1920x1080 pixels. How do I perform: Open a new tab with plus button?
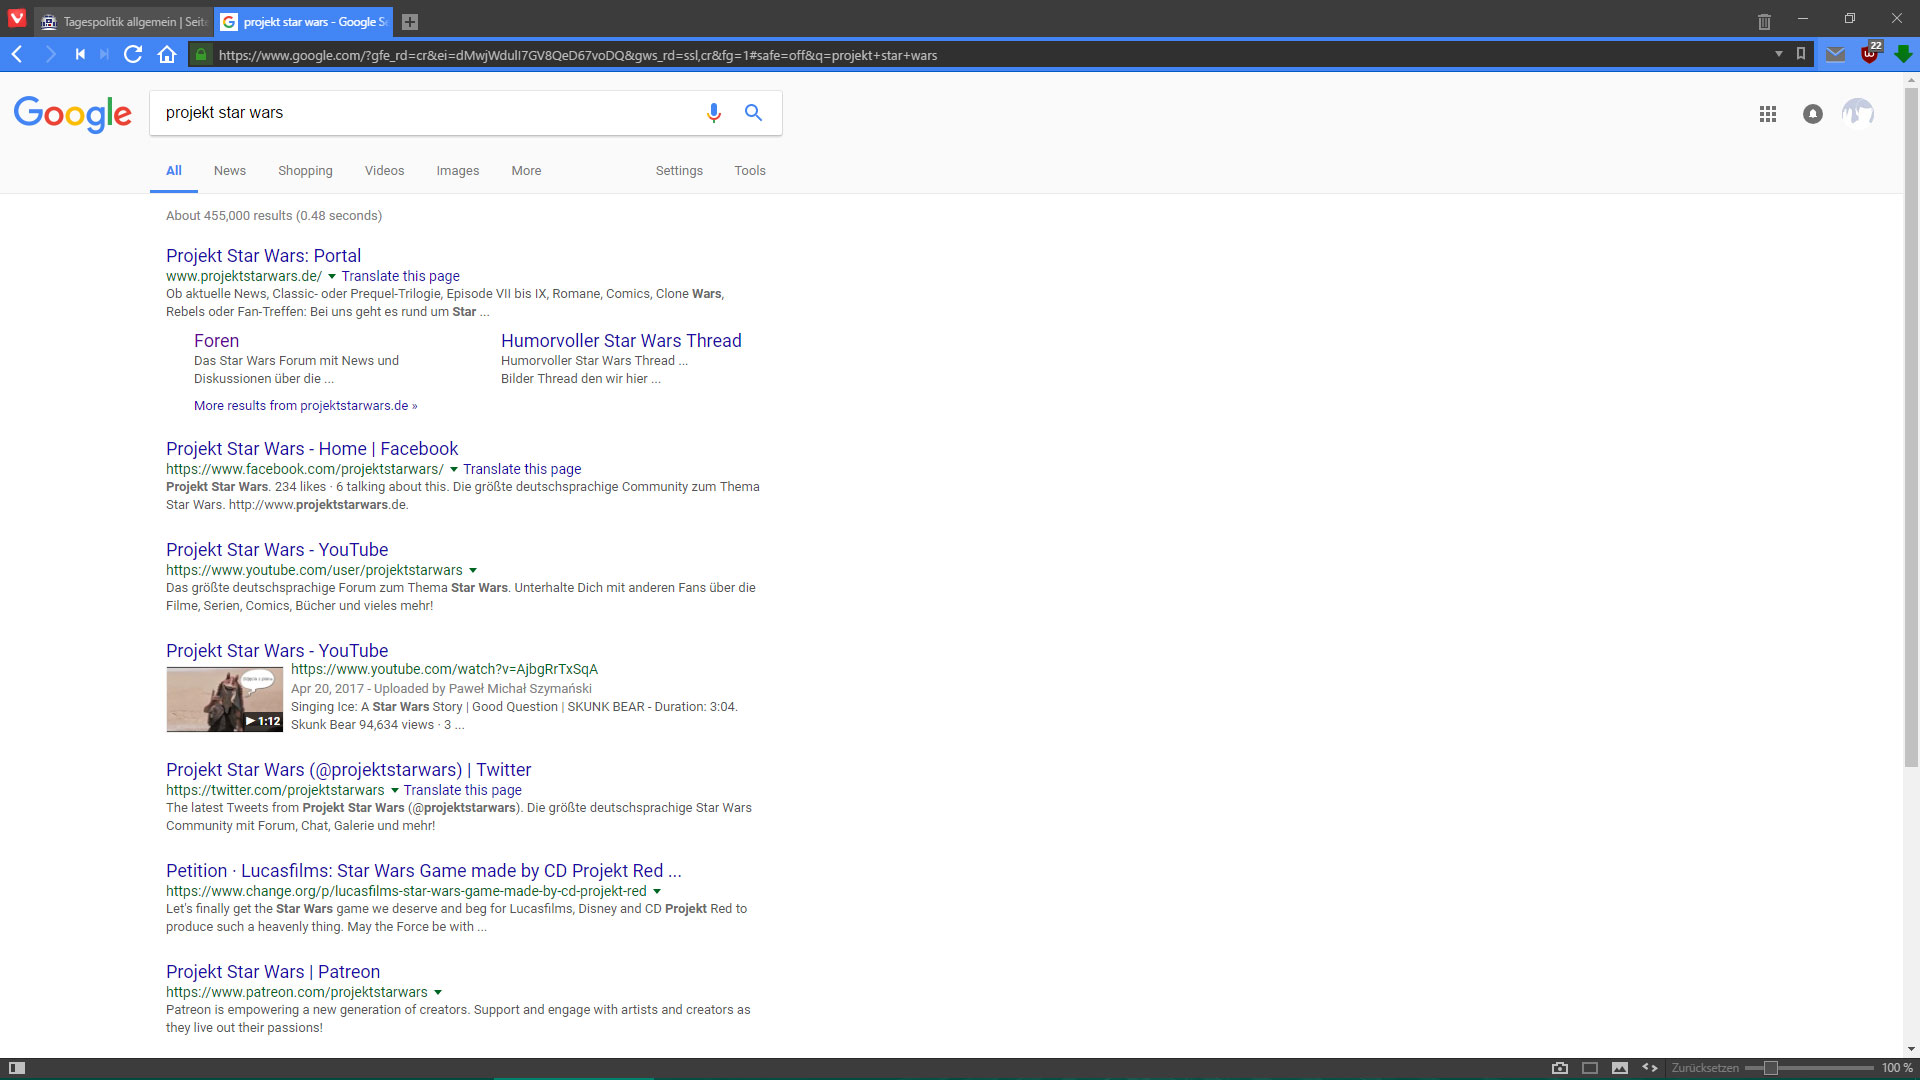tap(410, 22)
